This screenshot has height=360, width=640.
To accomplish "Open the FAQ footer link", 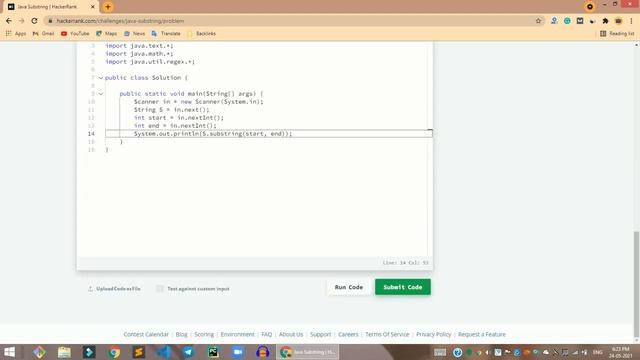I will tap(267, 334).
